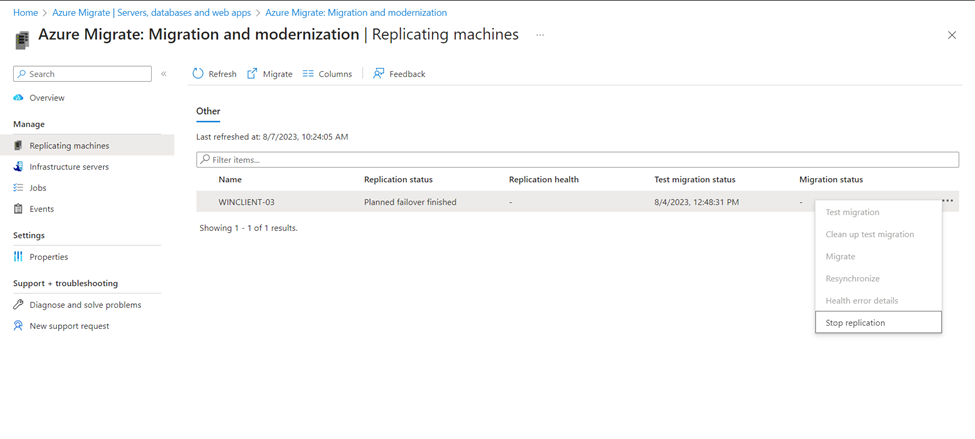This screenshot has width=975, height=439.
Task: Click the Columns icon in toolbar
Action: tap(308, 74)
